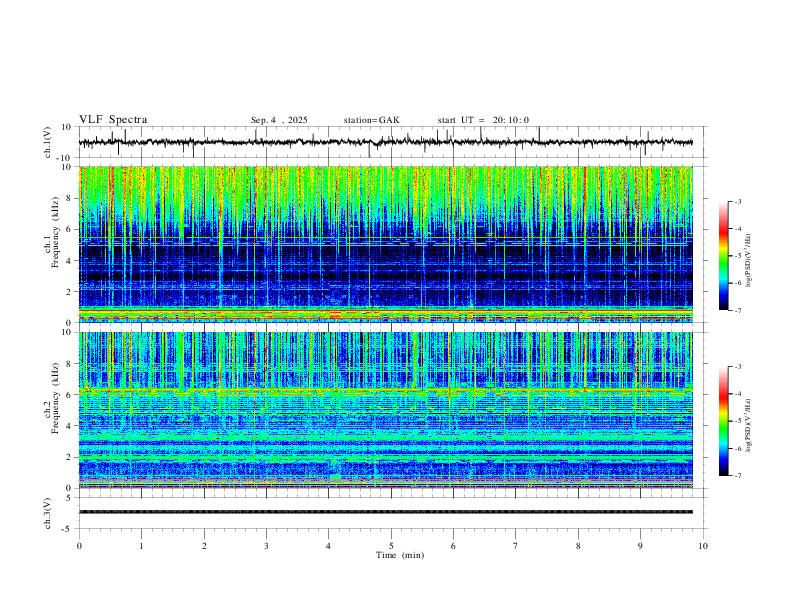
Task: Click the ch.3 flat voltage trace
Action: pos(386,512)
